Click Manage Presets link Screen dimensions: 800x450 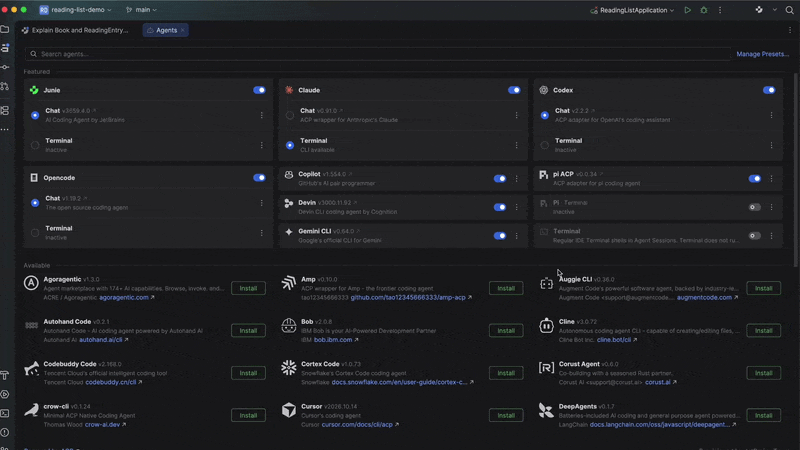pos(762,54)
